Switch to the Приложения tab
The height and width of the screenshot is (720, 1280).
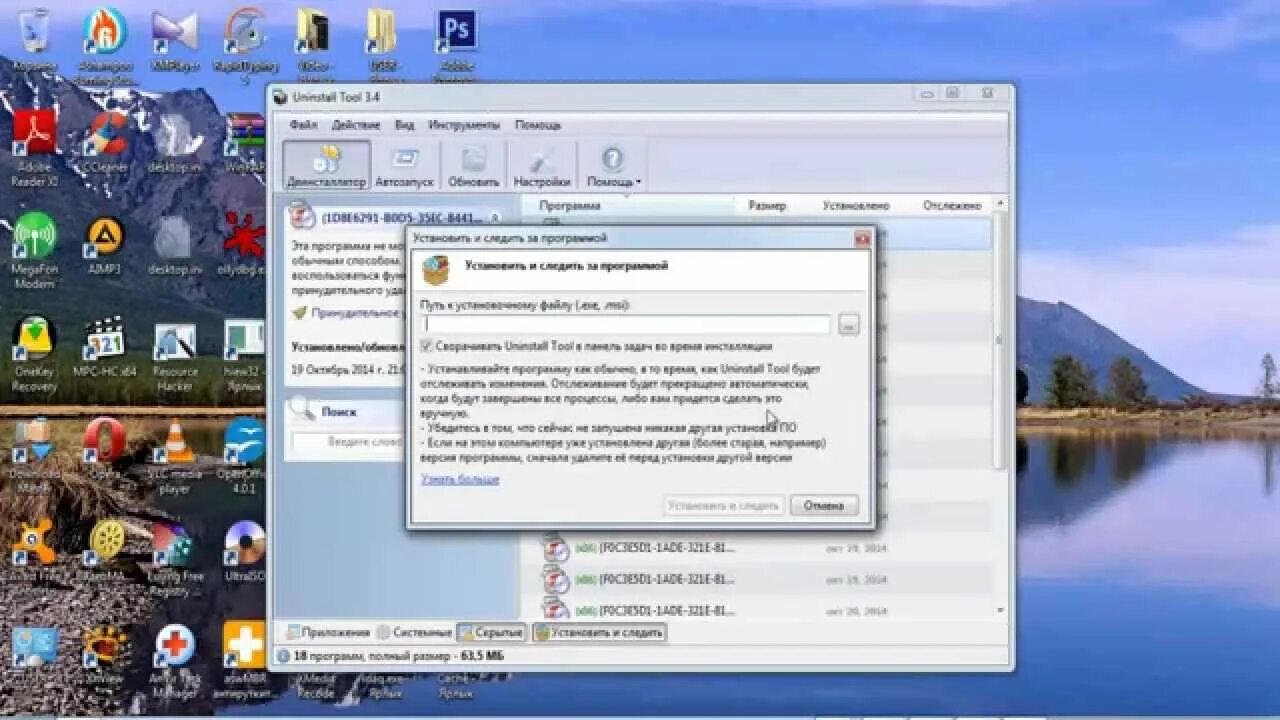pos(328,632)
